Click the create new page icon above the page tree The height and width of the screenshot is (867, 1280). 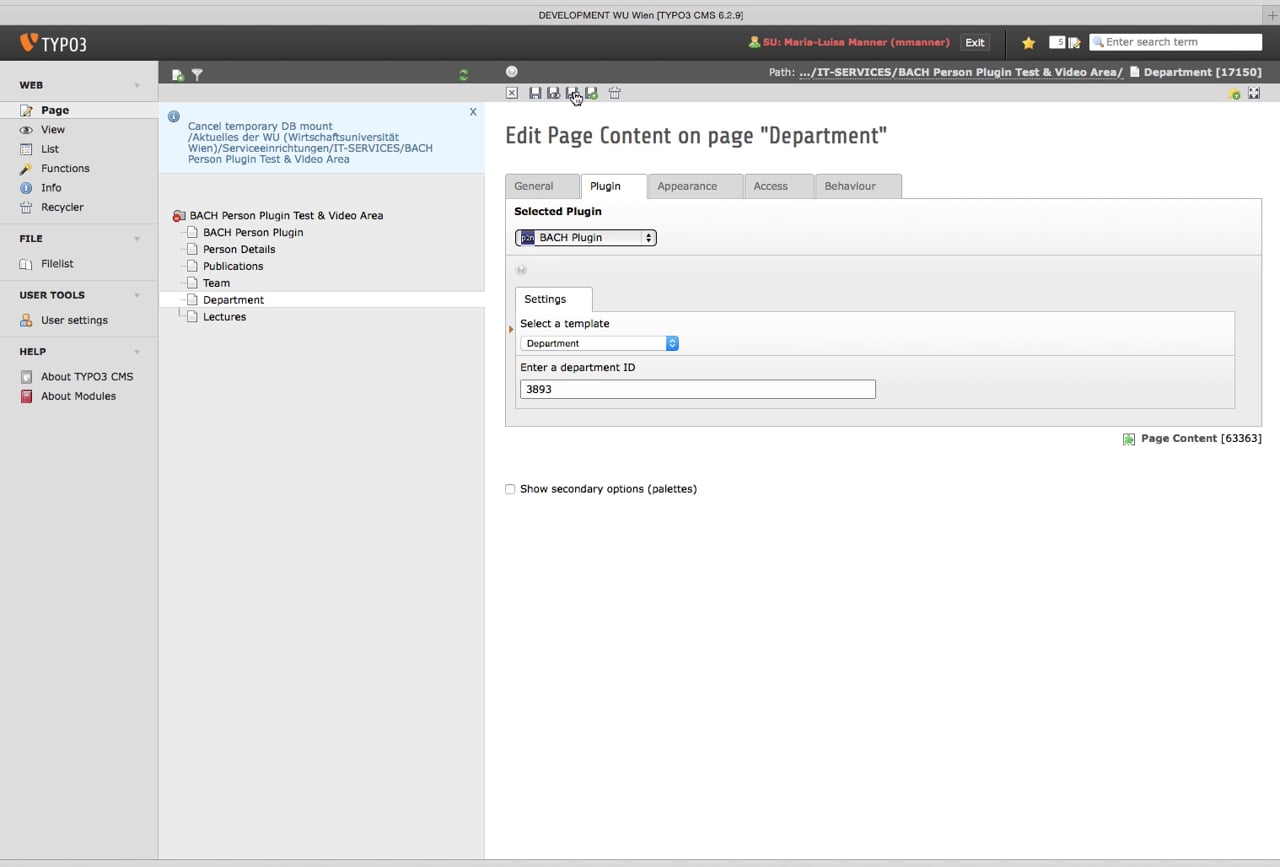point(178,75)
